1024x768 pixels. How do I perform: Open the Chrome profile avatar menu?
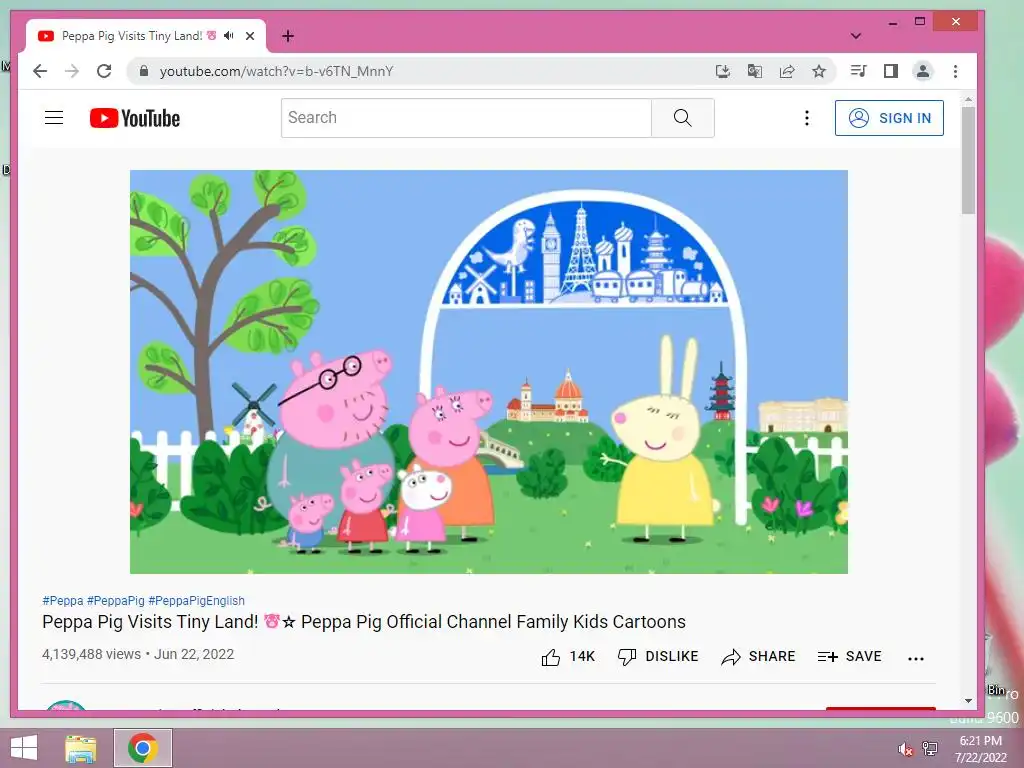pos(923,71)
